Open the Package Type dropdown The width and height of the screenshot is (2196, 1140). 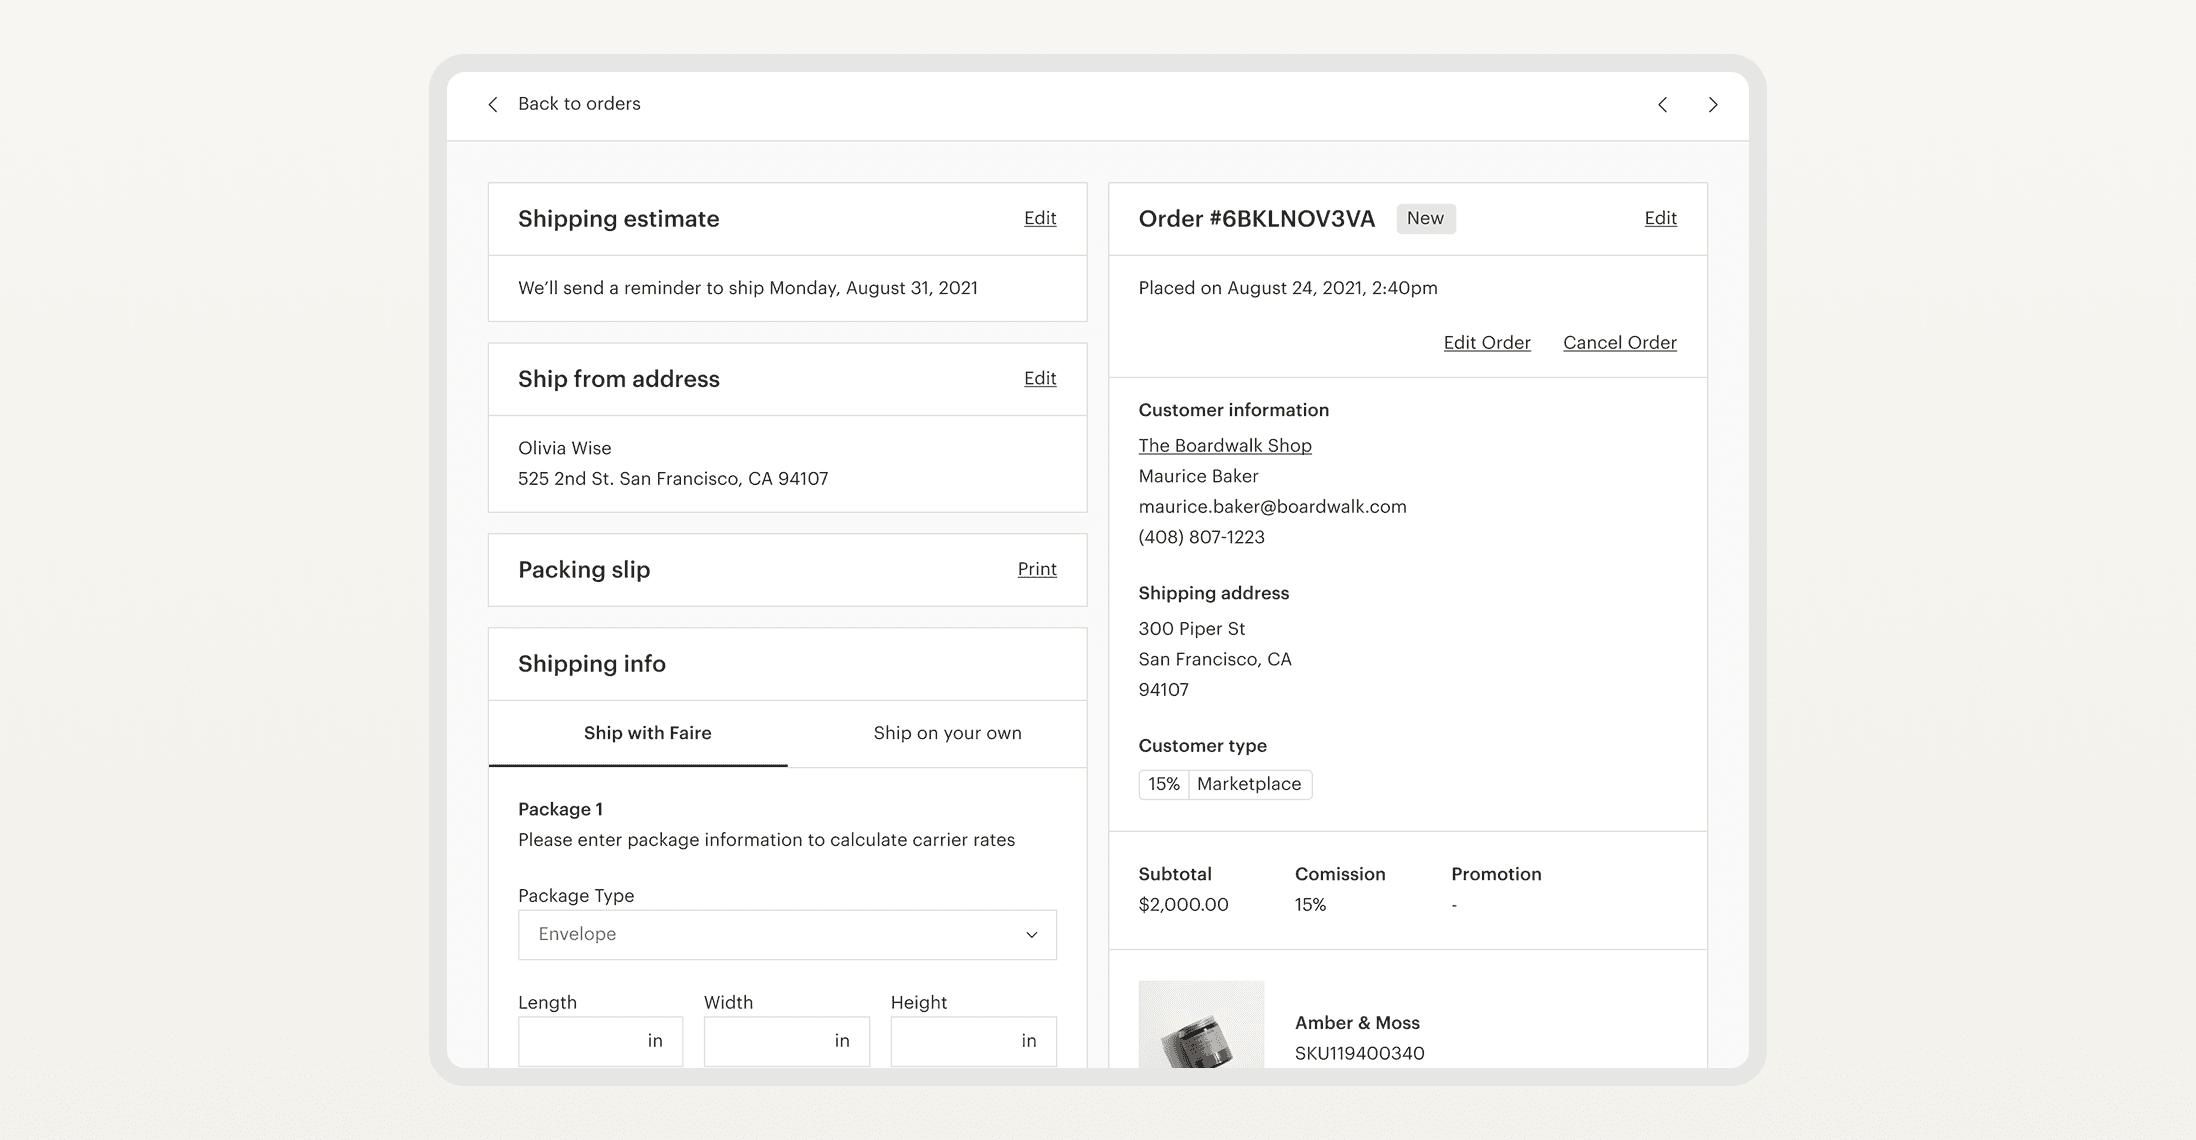787,934
